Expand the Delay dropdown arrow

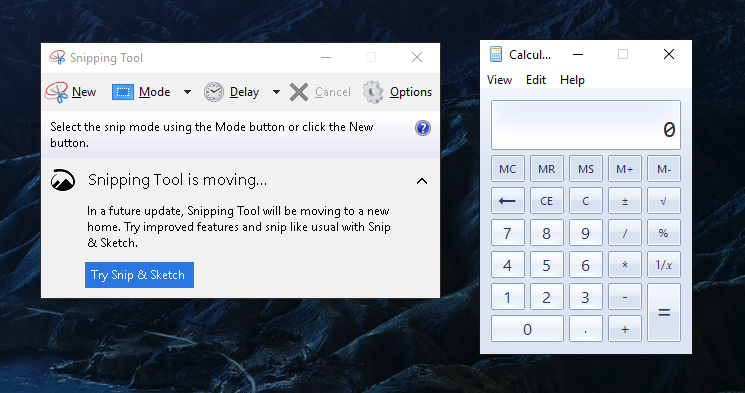[276, 92]
